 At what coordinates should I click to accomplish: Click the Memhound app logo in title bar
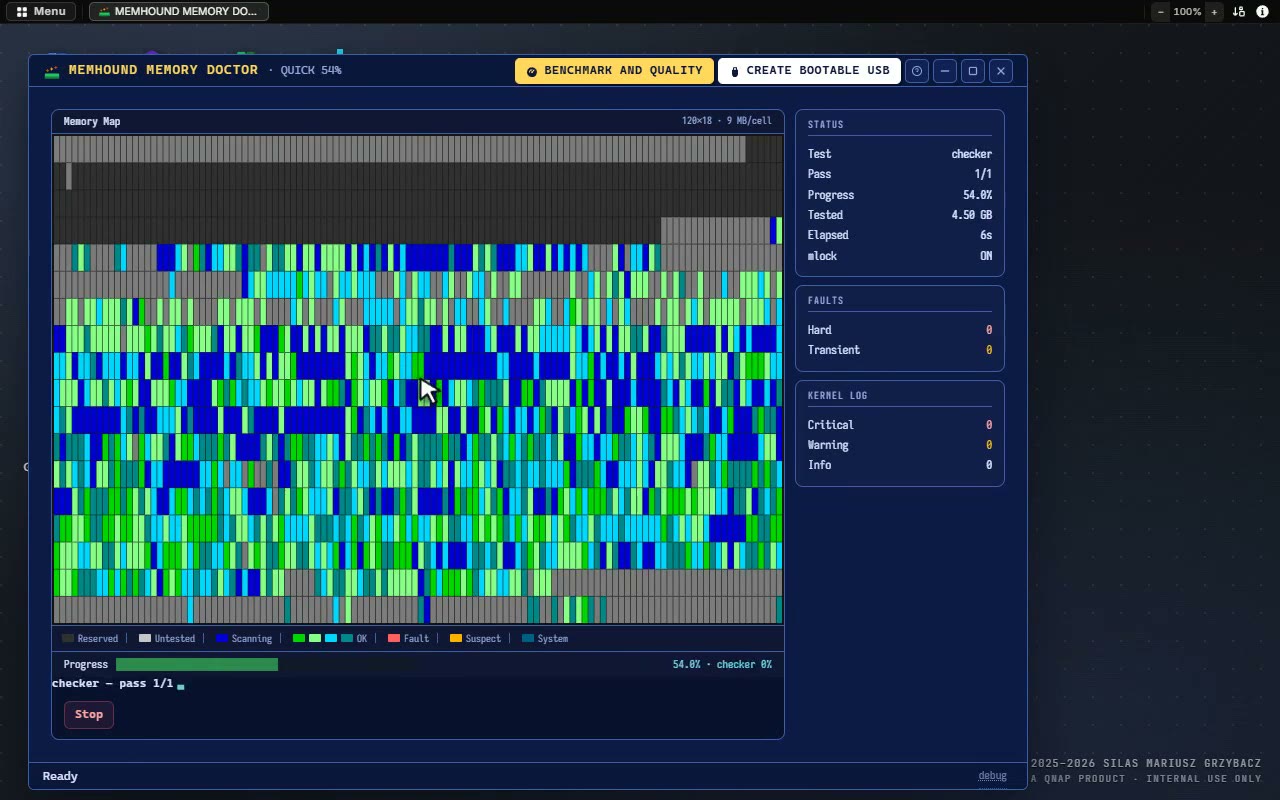coord(52,71)
